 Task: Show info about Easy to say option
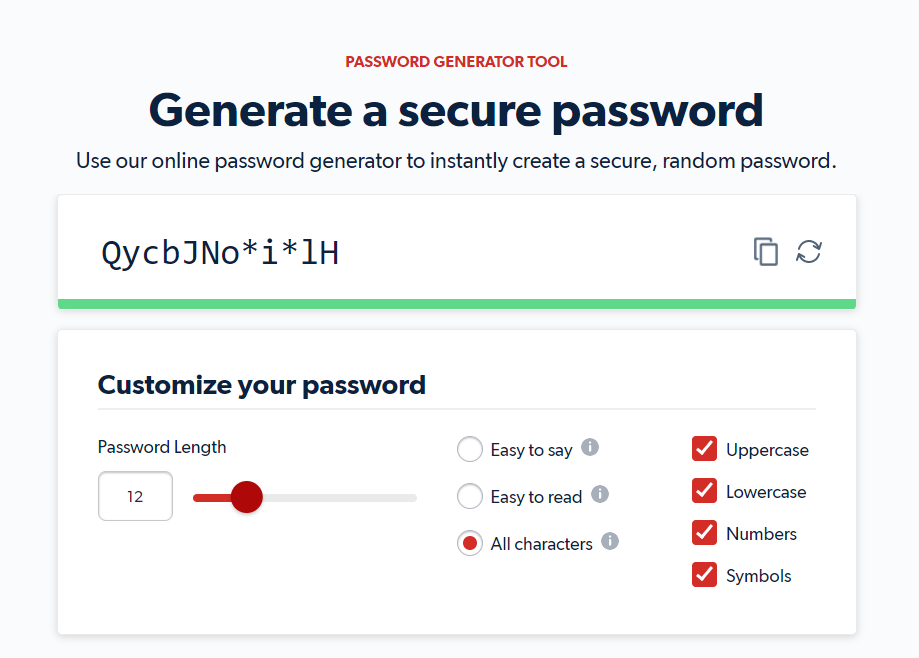[590, 448]
